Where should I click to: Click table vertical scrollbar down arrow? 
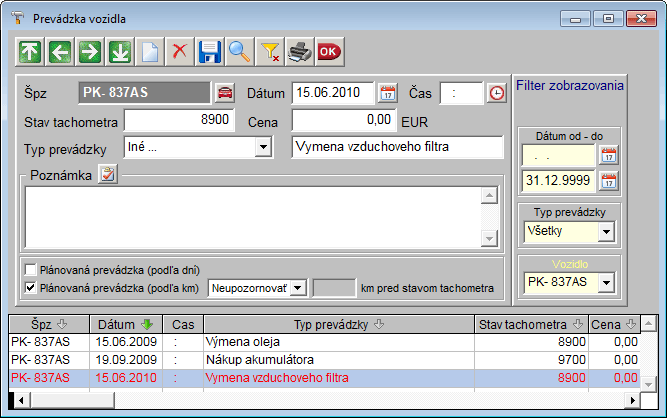pyautogui.click(x=649, y=384)
